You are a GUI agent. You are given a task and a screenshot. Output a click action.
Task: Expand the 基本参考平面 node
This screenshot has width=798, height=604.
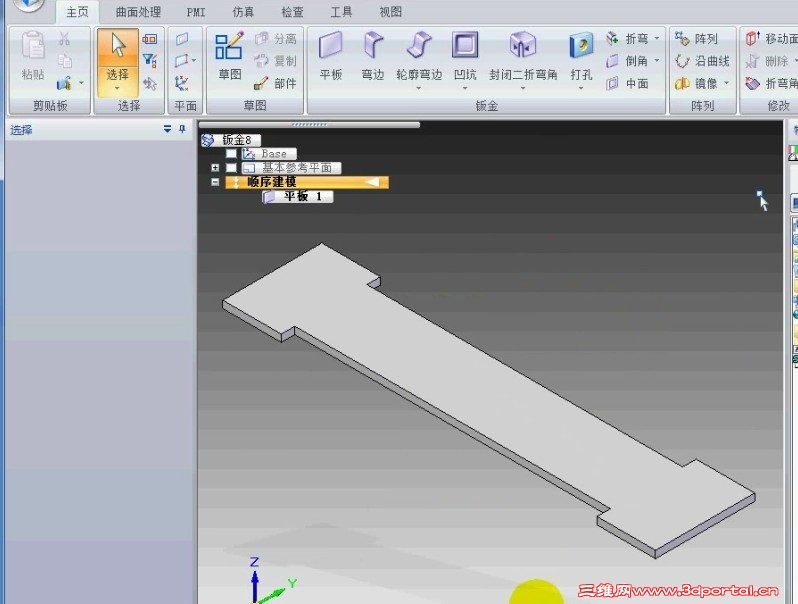(215, 167)
